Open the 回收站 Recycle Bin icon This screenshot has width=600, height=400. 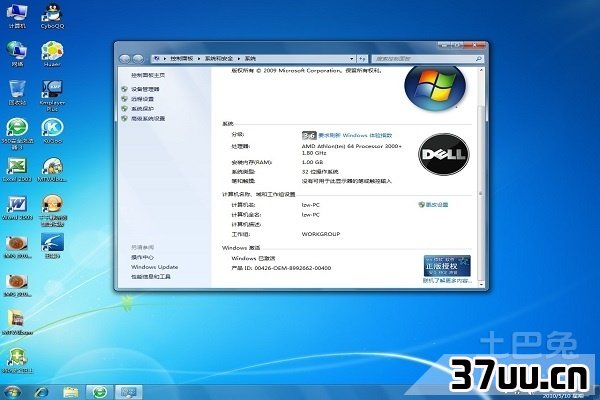[x=17, y=92]
